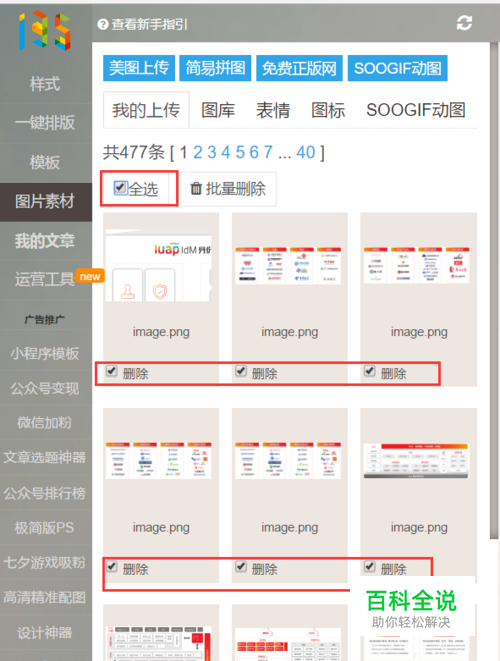This screenshot has width=500, height=661.
Task: Click the trash icon beside 批量删除
Action: tap(196, 188)
